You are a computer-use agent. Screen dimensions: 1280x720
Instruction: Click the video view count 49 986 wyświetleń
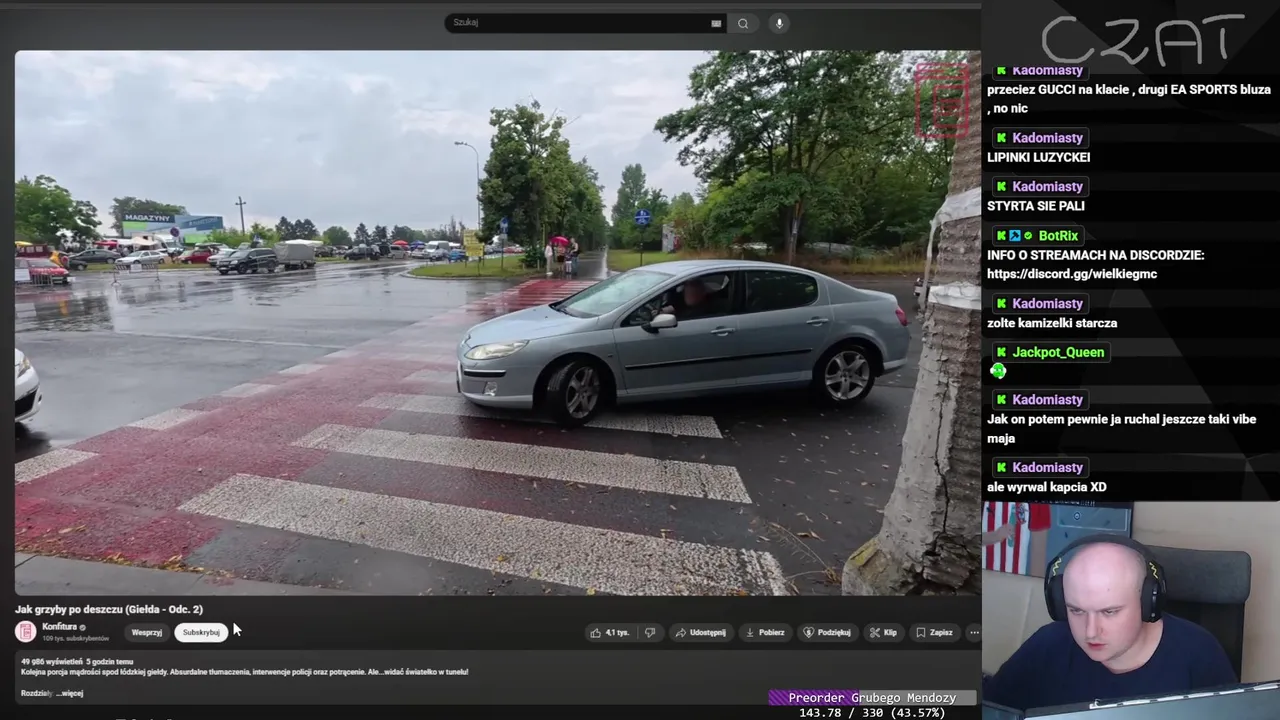pyautogui.click(x=51, y=662)
